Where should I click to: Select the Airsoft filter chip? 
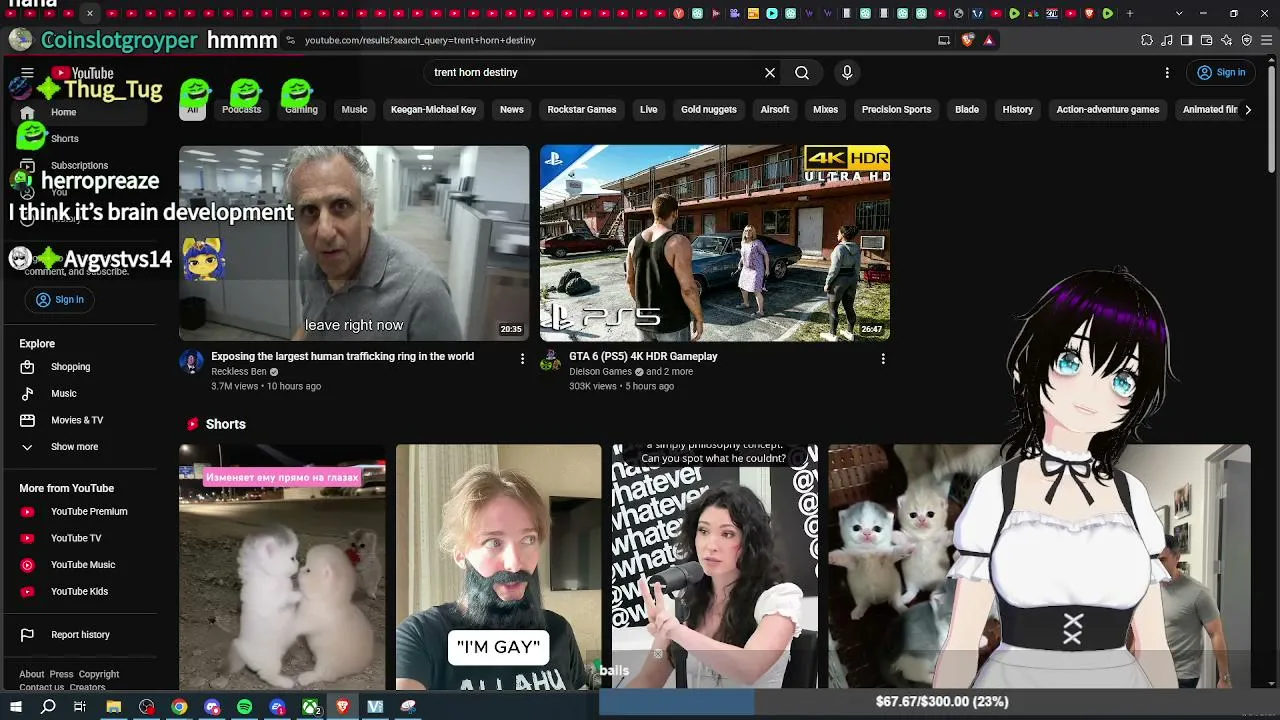tap(775, 109)
